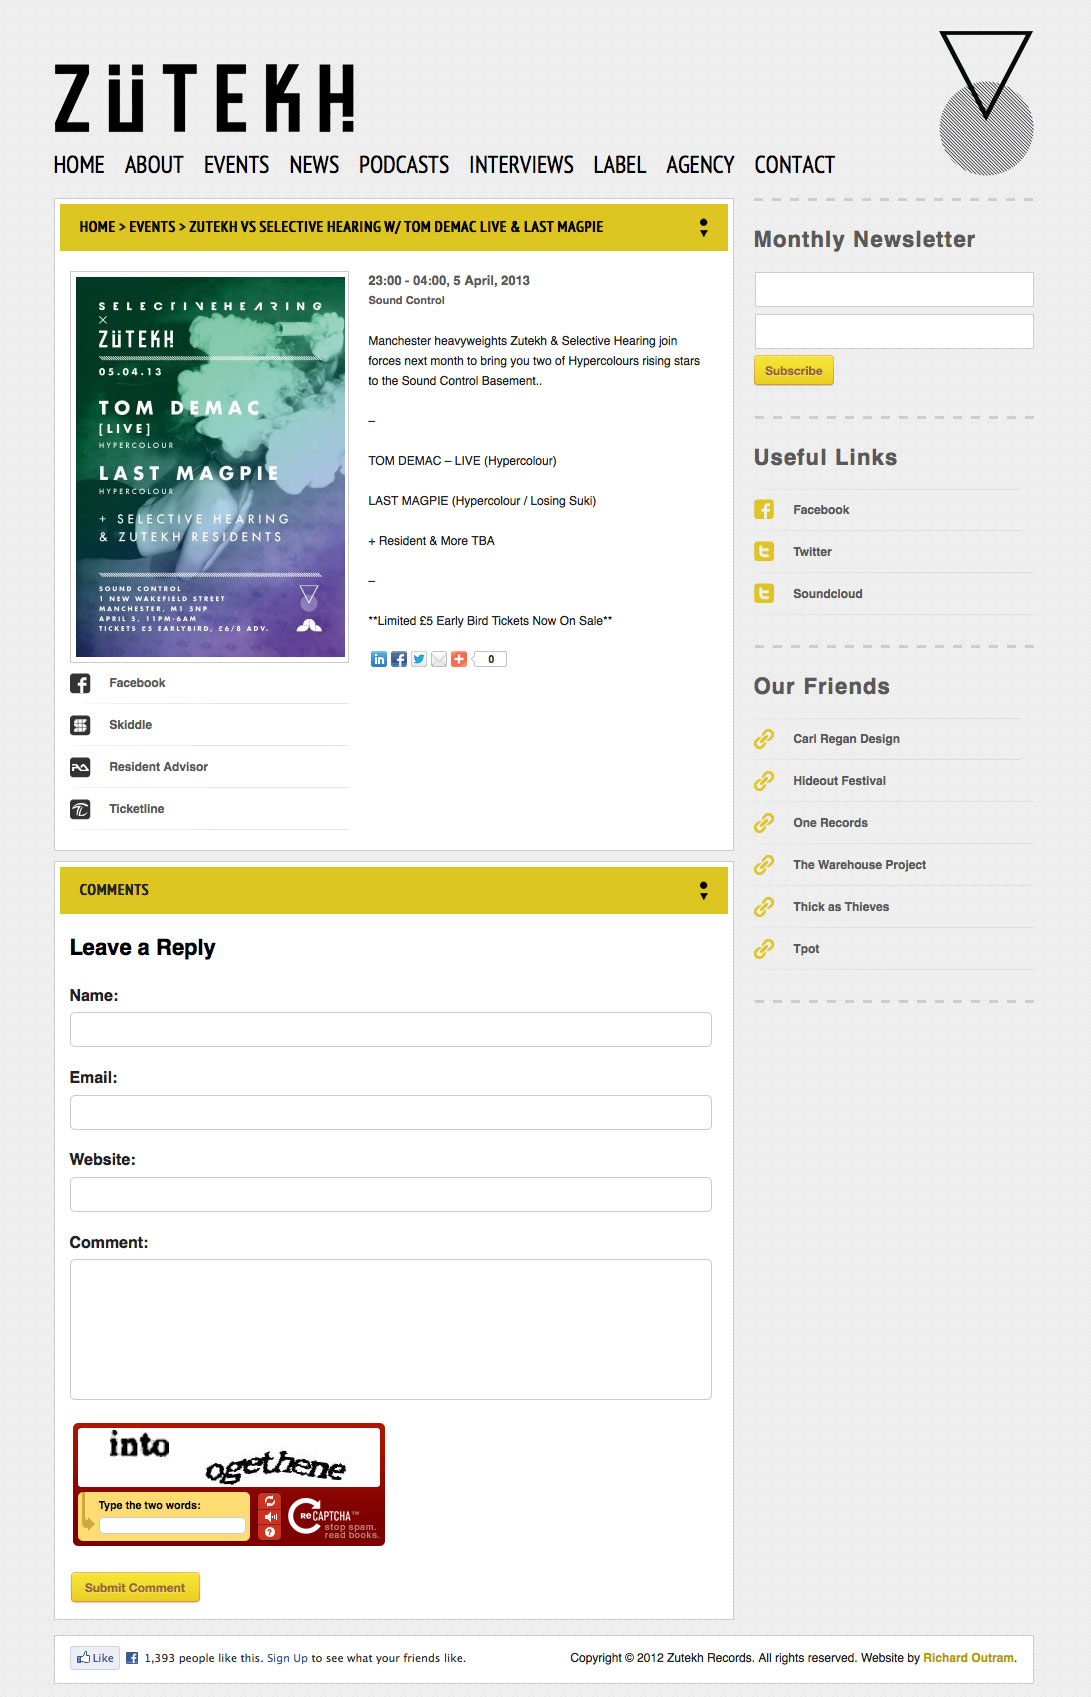Open the Label menu item
The height and width of the screenshot is (1697, 1091).
tap(620, 165)
